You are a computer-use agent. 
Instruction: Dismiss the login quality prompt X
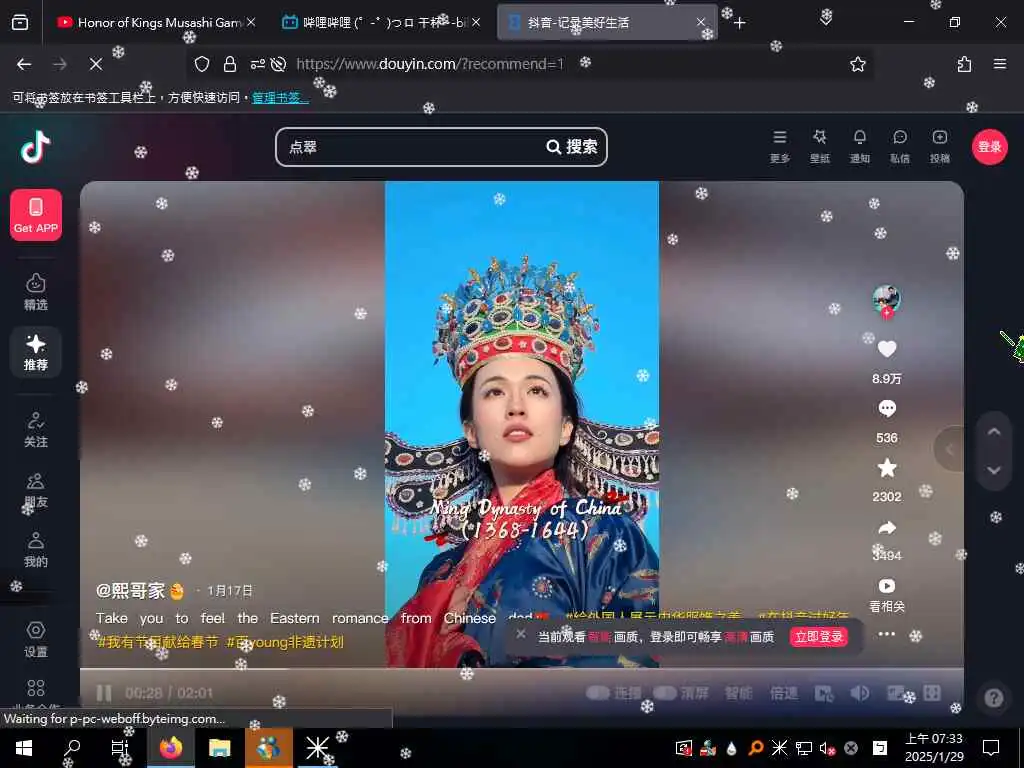[520, 634]
